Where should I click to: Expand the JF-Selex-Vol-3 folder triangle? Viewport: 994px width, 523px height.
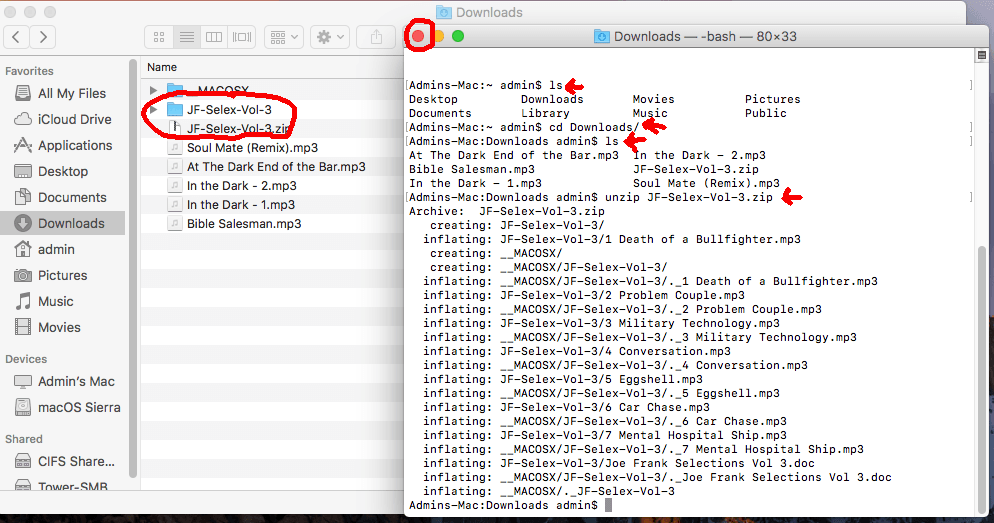point(153,110)
